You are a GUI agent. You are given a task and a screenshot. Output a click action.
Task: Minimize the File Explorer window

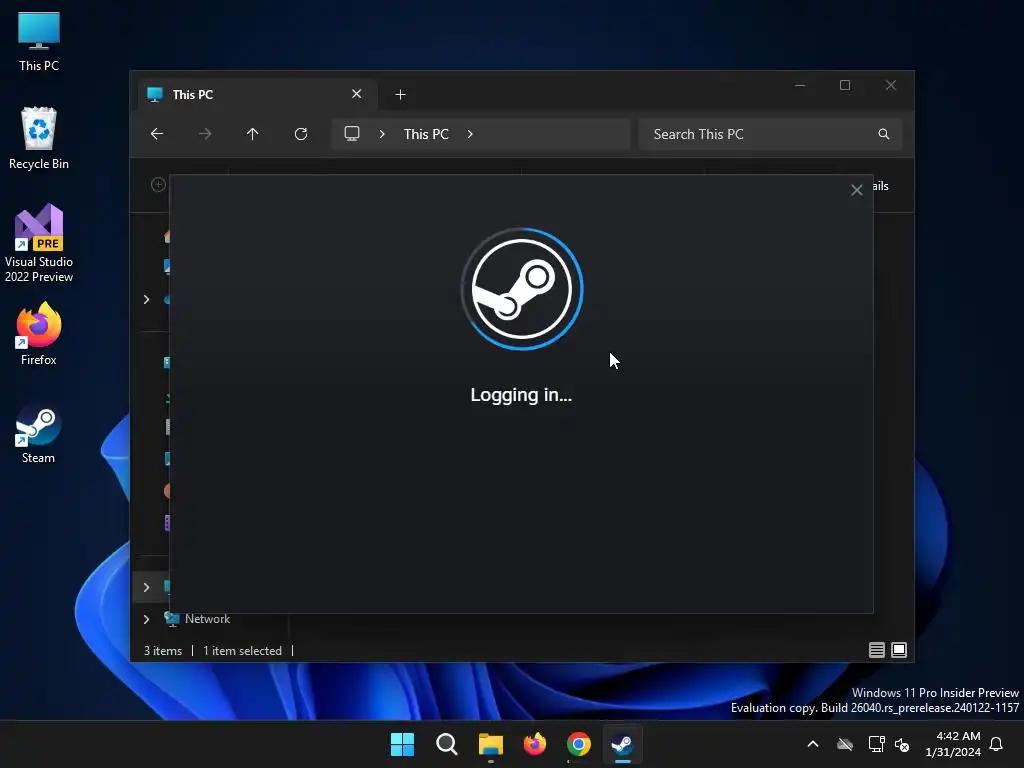click(800, 86)
